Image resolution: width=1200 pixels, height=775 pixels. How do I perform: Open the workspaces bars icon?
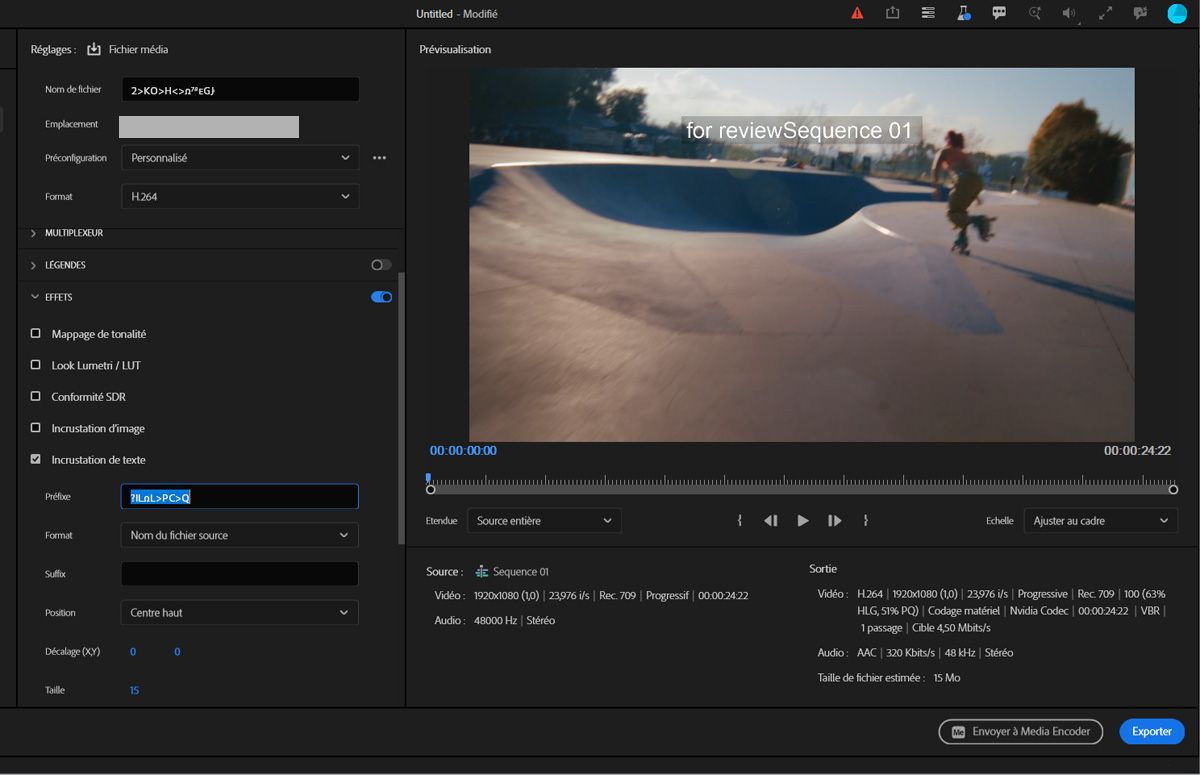929,13
